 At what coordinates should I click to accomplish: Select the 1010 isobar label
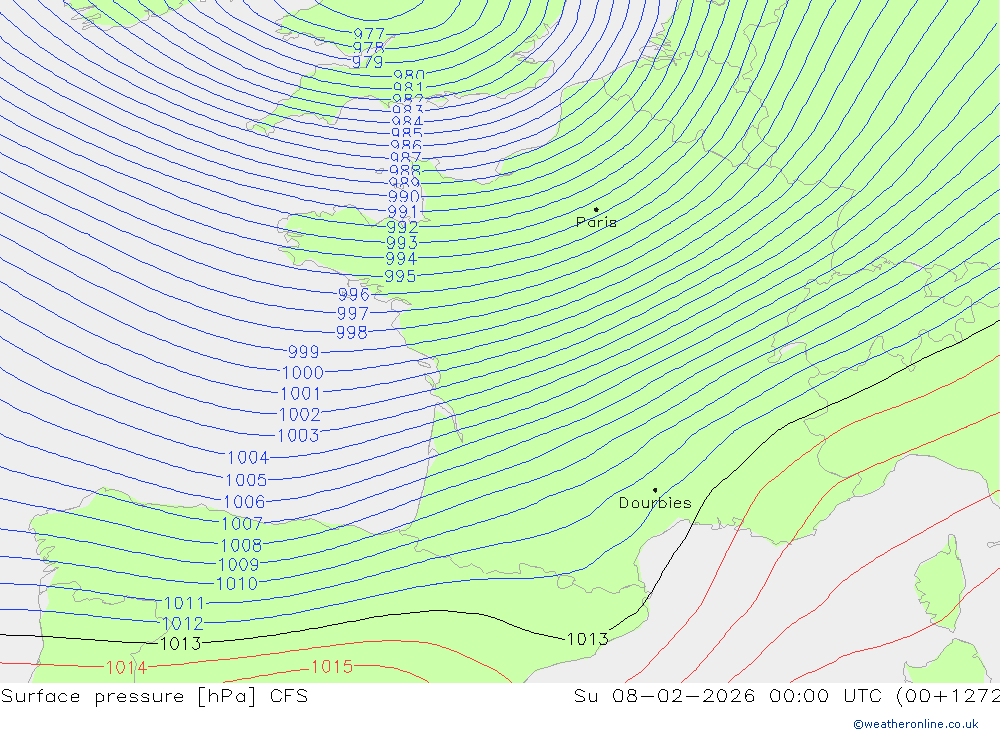(237, 584)
